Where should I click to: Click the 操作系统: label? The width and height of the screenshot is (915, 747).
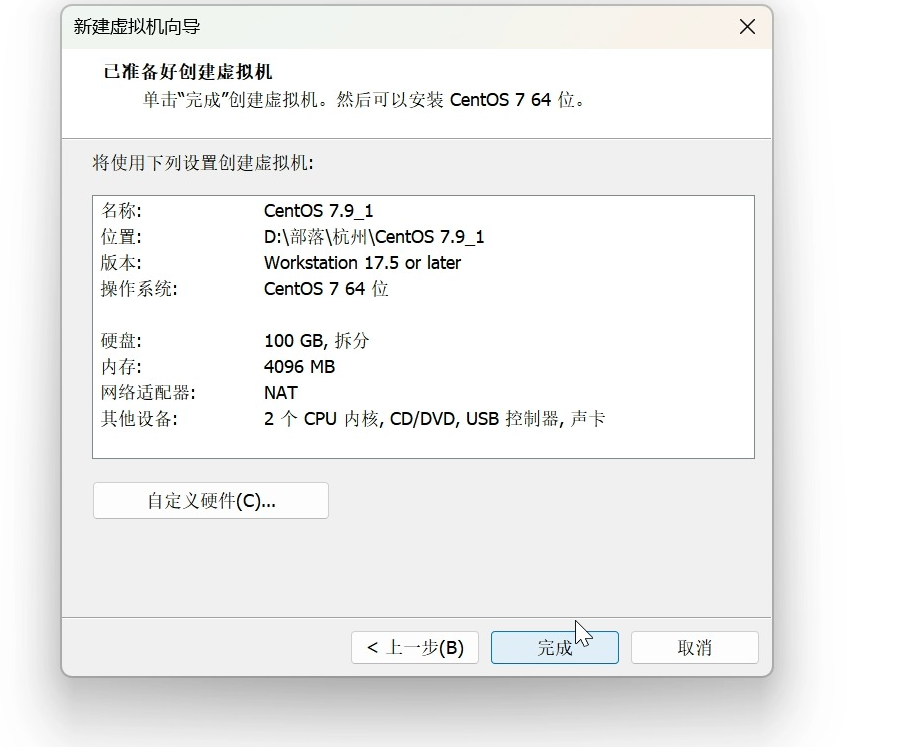pyautogui.click(x=139, y=289)
